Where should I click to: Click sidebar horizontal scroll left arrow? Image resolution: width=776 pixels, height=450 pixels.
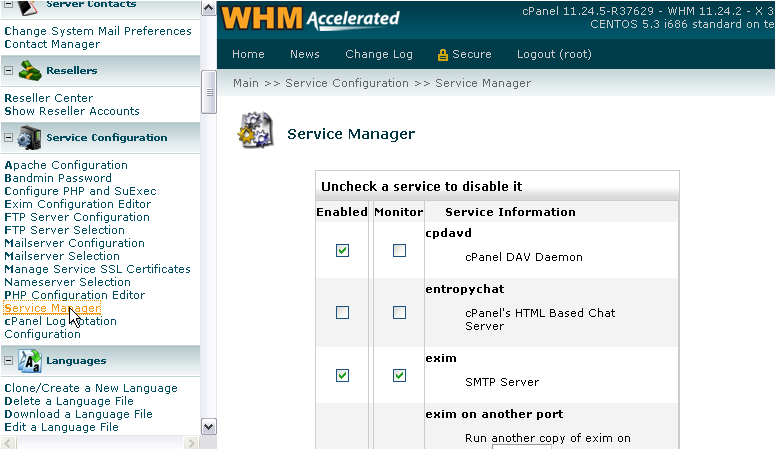(8, 443)
